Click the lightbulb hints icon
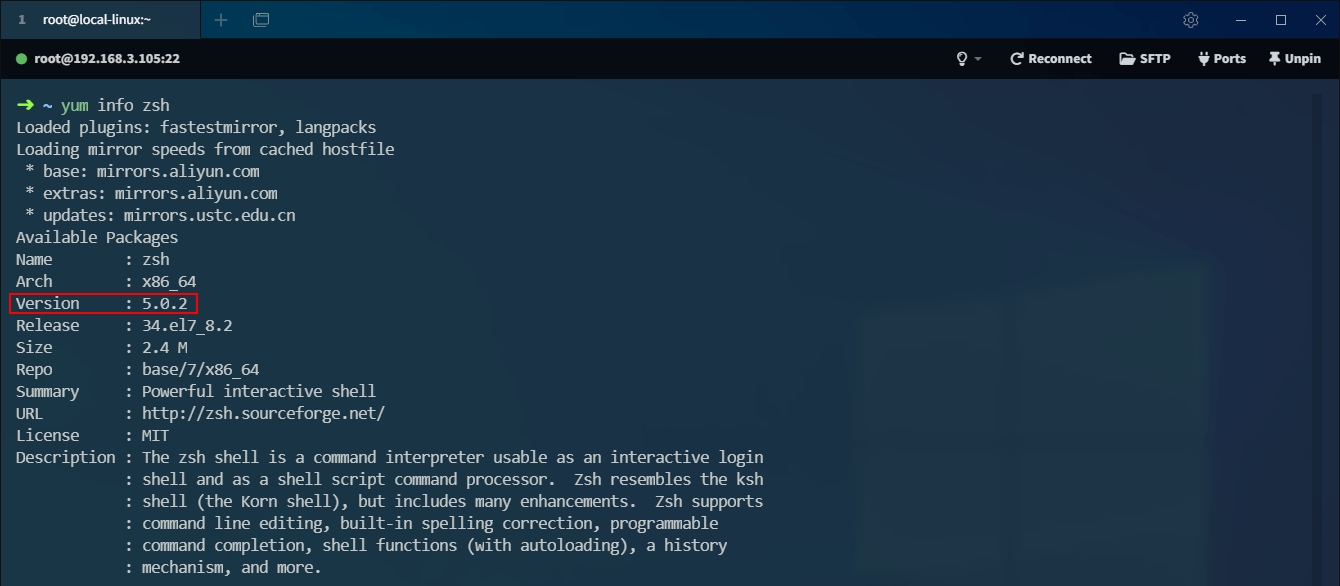1340x586 pixels. click(962, 59)
